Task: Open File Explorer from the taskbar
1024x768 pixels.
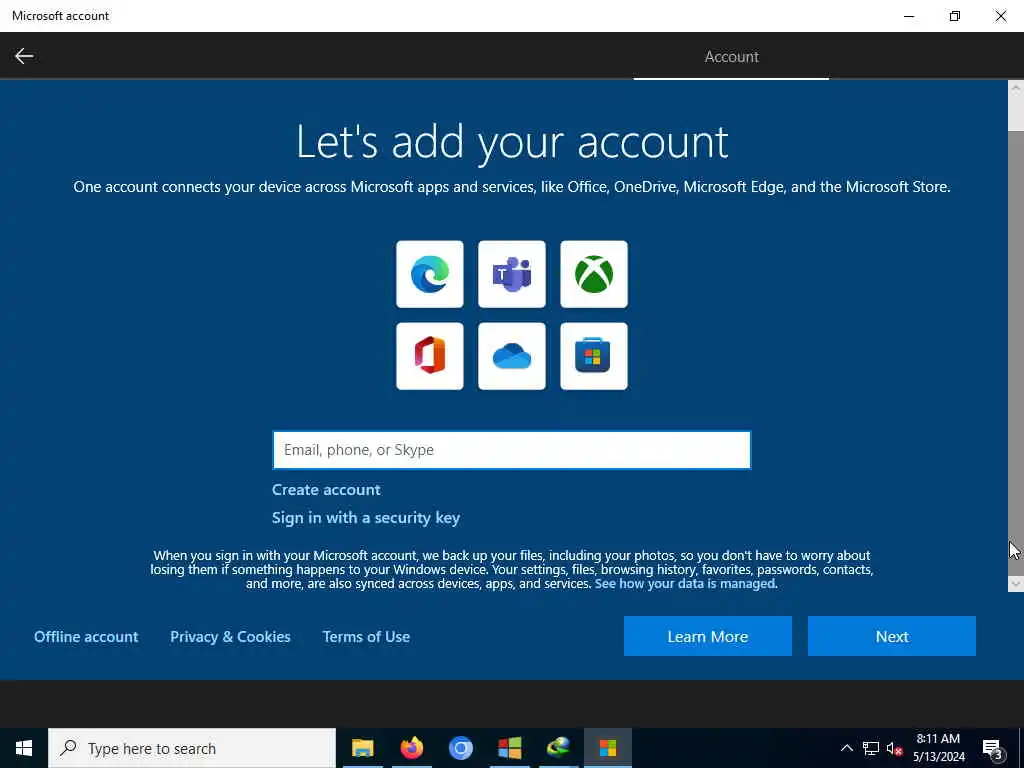Action: [362, 748]
